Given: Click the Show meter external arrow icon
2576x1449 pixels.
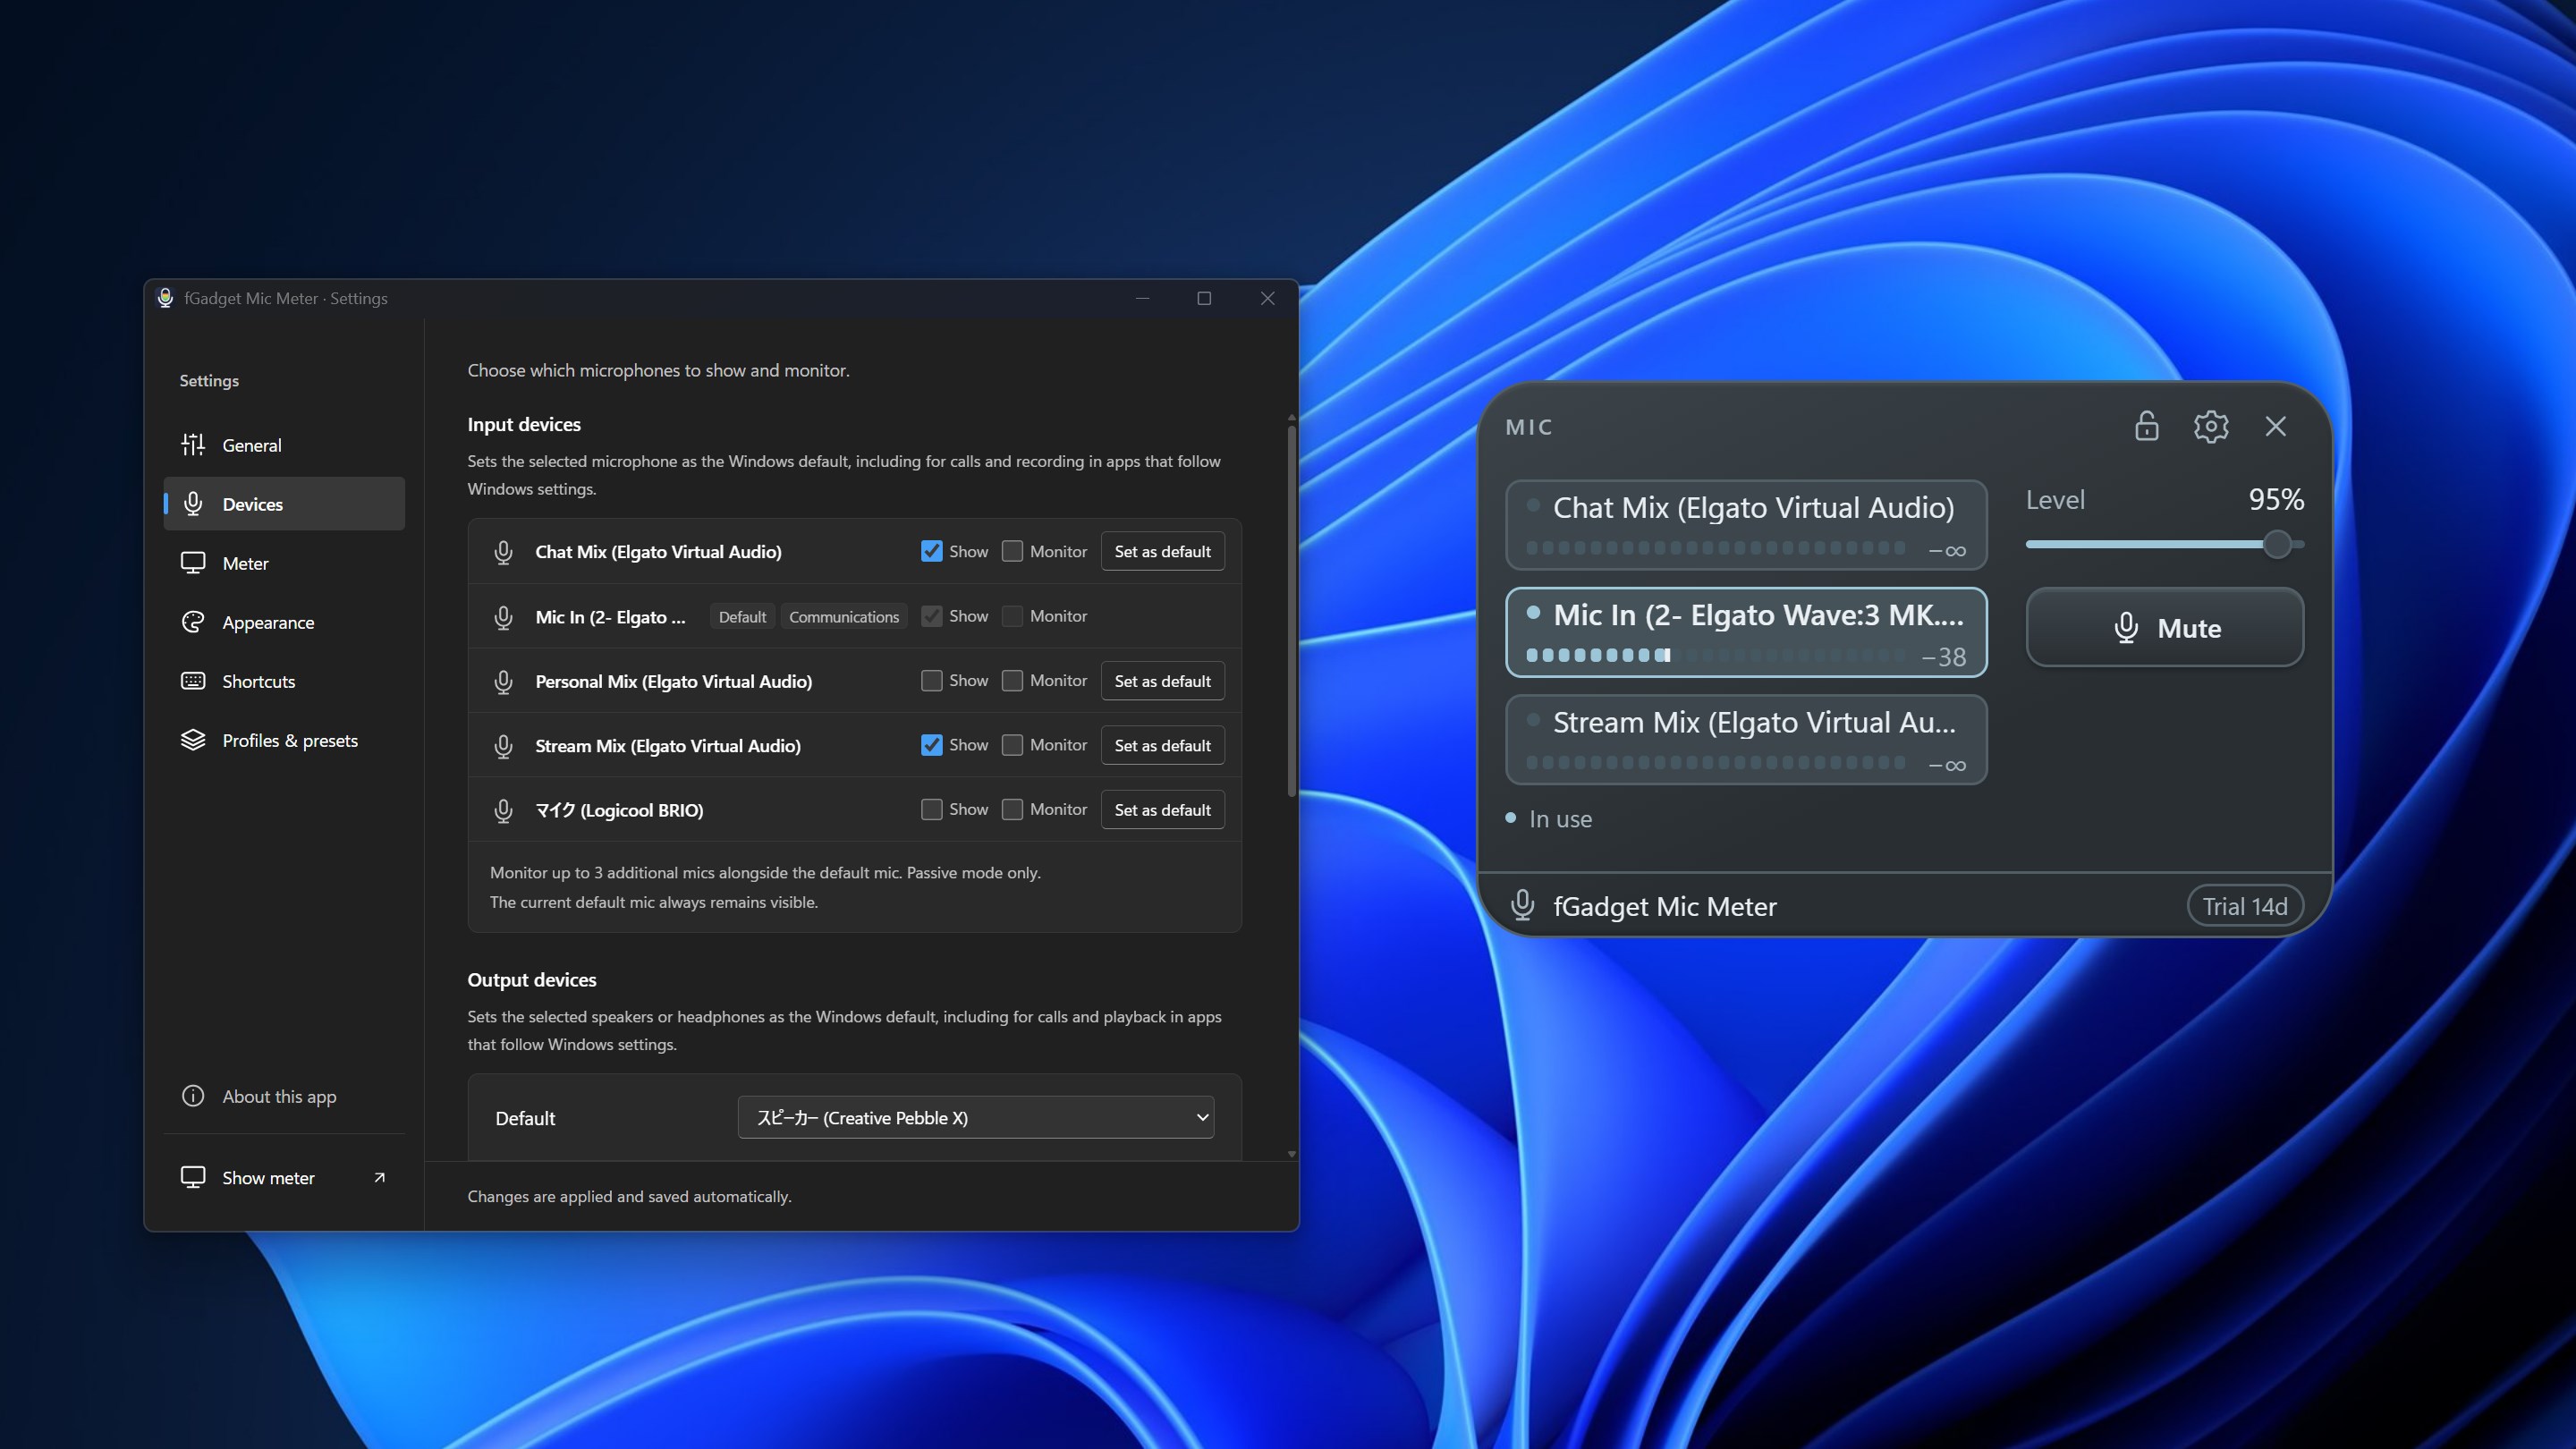Looking at the screenshot, I should [379, 1177].
